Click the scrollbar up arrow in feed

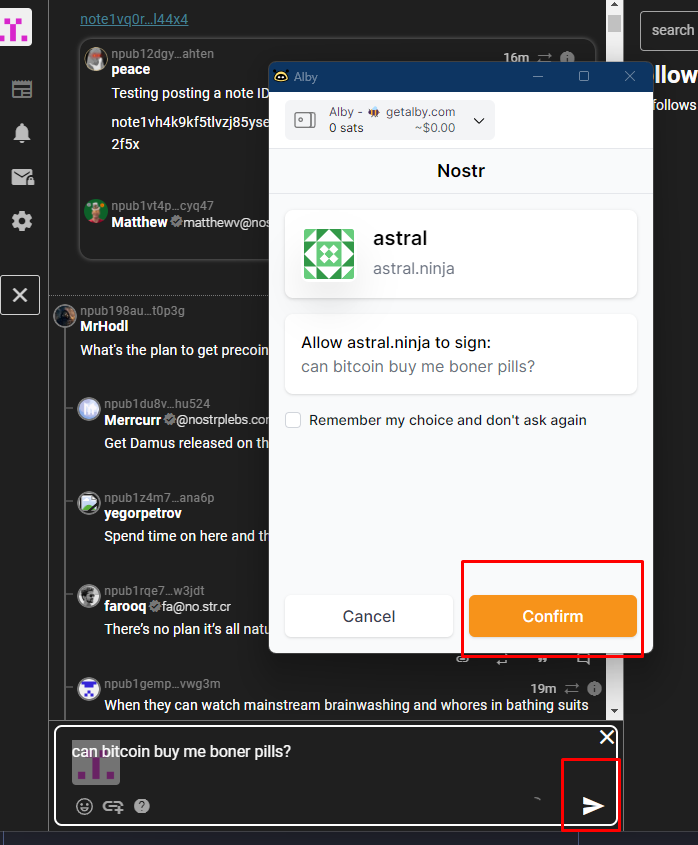tap(614, 4)
